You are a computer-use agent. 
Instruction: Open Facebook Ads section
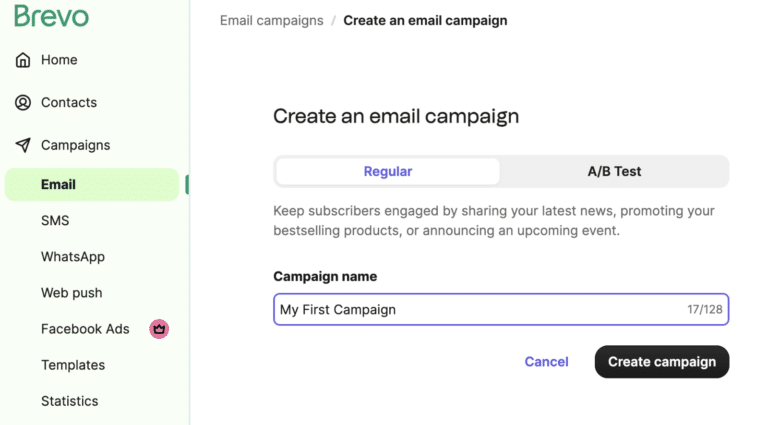(85, 329)
